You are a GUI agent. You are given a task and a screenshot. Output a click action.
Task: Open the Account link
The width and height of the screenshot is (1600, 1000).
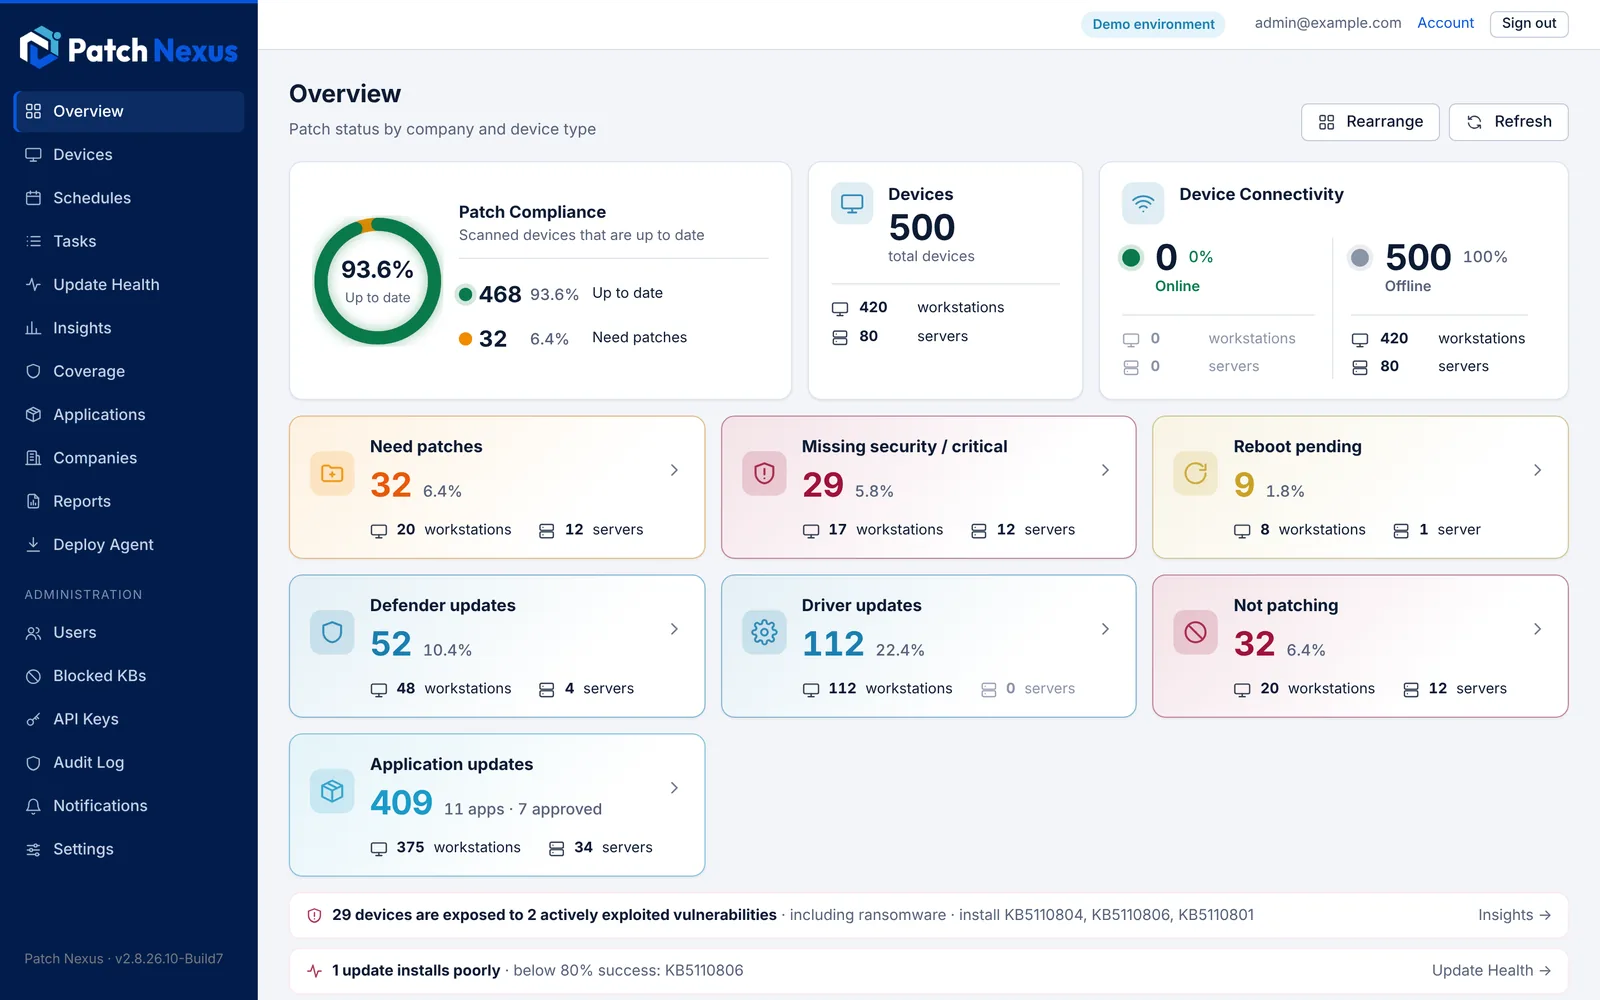pos(1445,23)
